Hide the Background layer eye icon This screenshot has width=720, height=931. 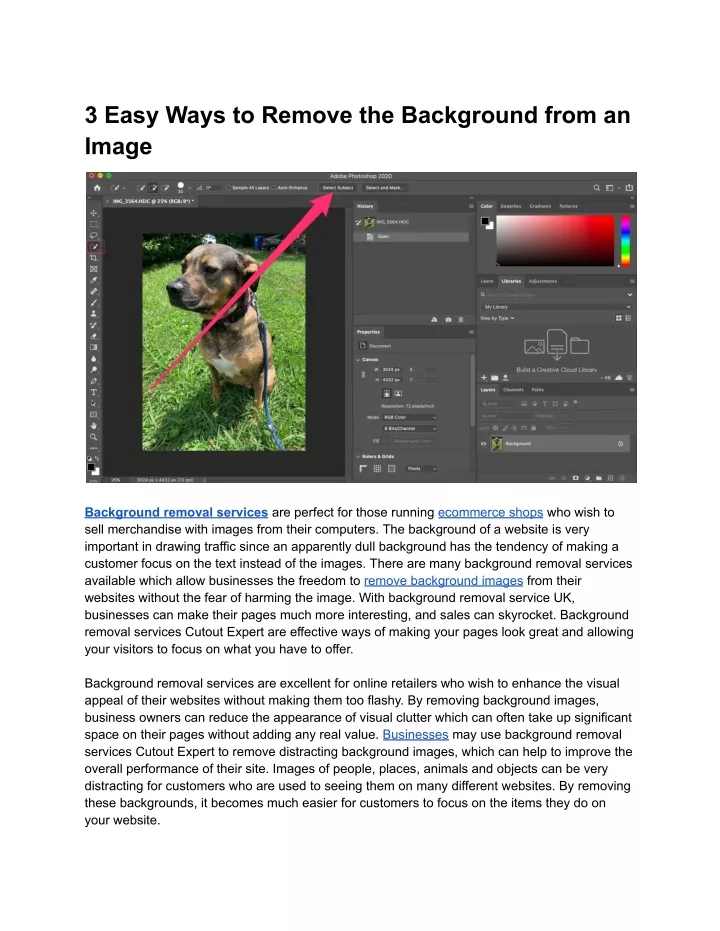483,444
